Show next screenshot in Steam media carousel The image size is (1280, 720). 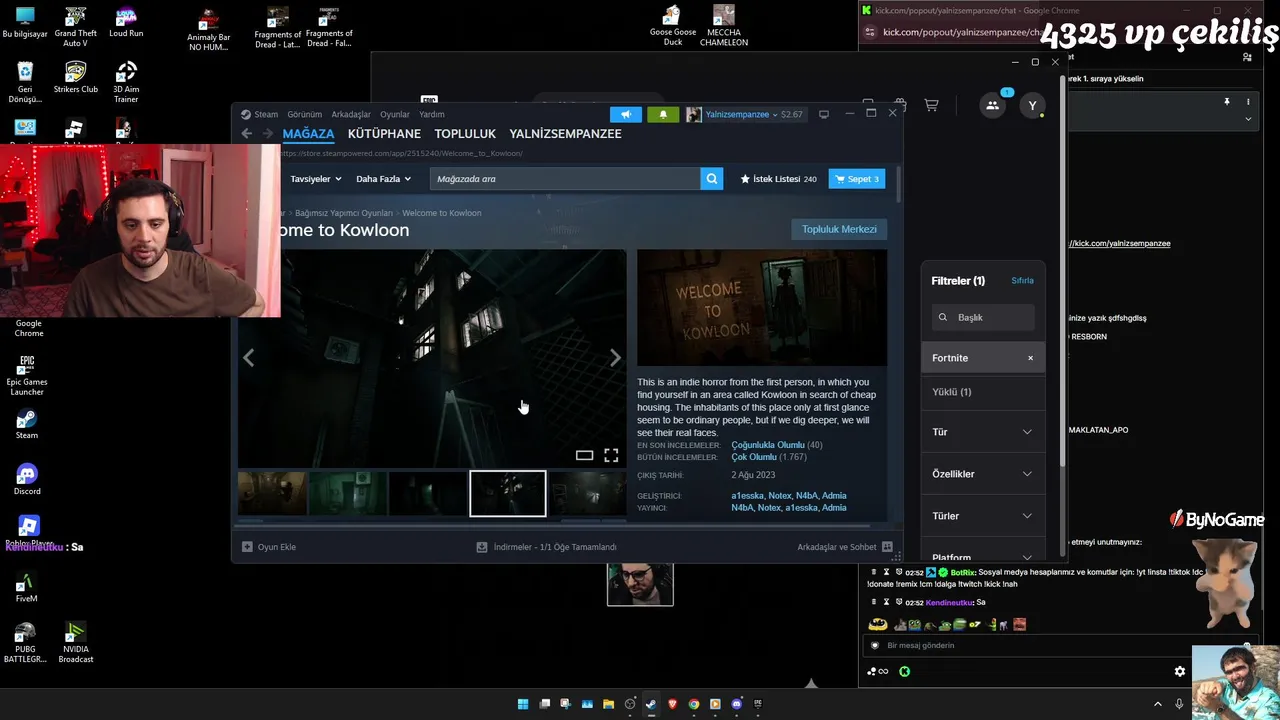pos(615,358)
